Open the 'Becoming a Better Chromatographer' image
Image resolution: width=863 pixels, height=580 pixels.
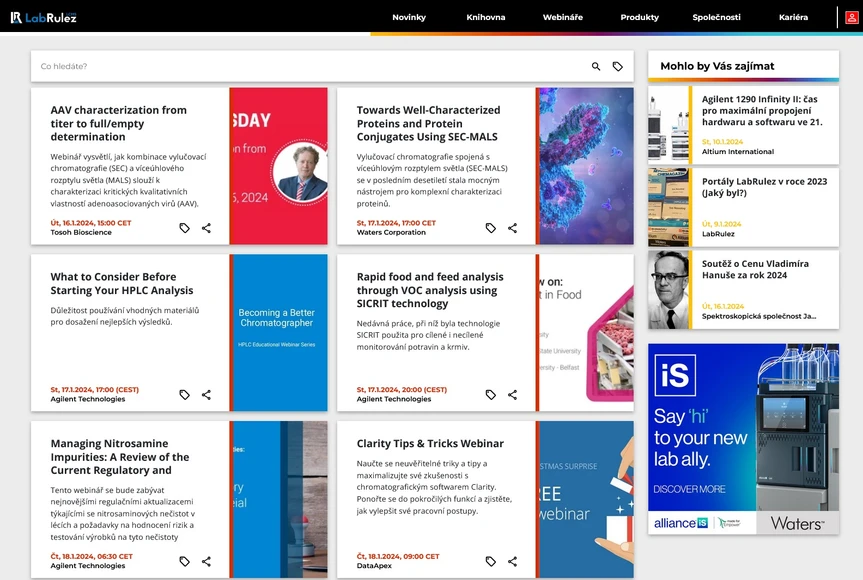(x=278, y=332)
